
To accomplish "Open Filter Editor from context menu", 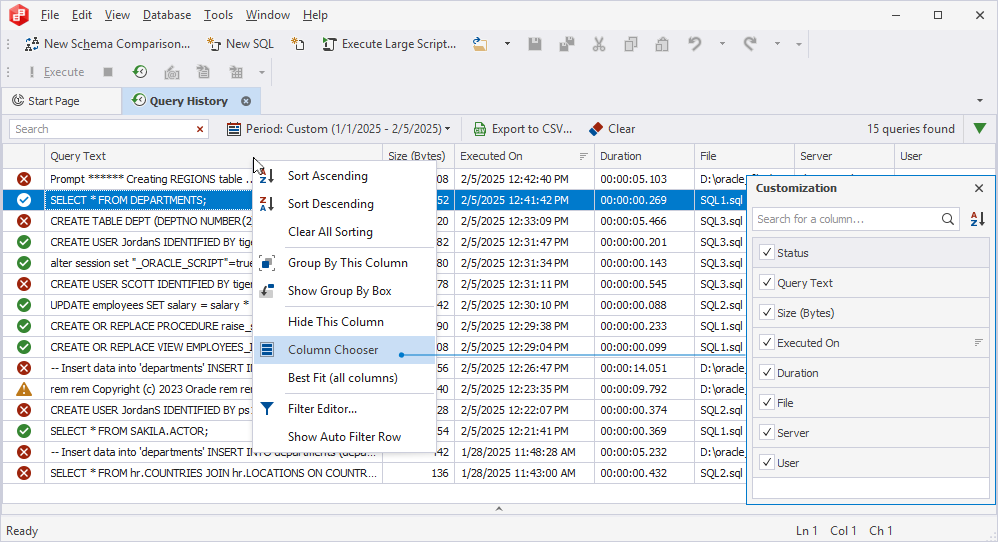I will click(x=344, y=408).
